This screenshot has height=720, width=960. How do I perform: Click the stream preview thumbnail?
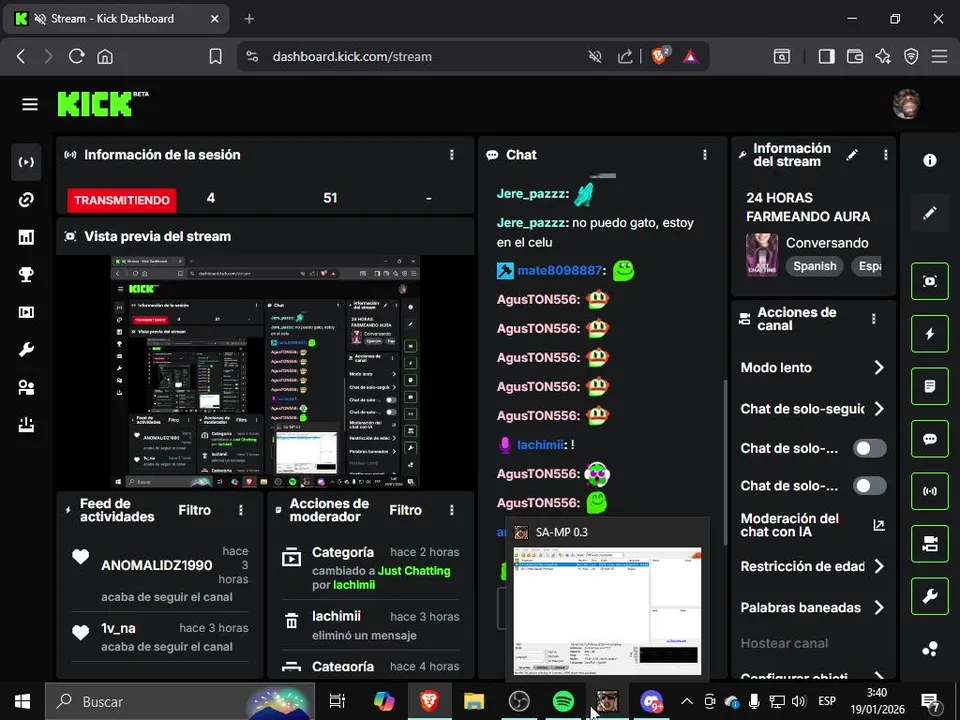[266, 372]
